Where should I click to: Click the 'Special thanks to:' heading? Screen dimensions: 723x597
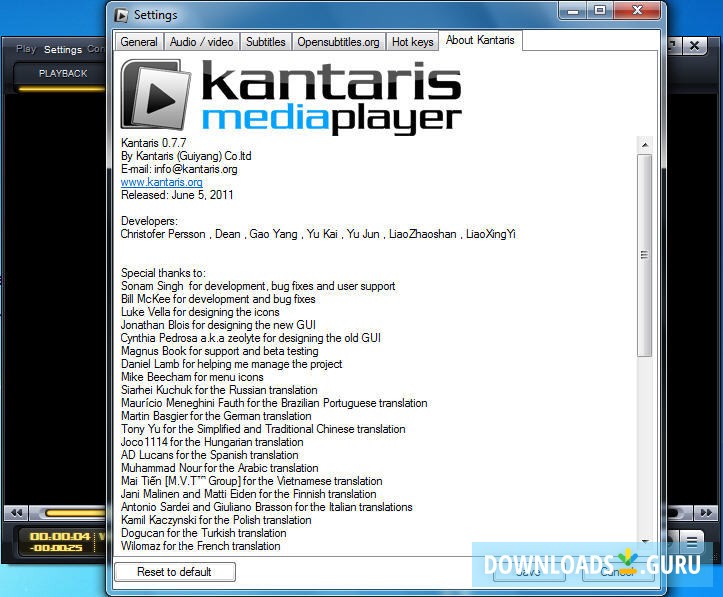coord(163,273)
